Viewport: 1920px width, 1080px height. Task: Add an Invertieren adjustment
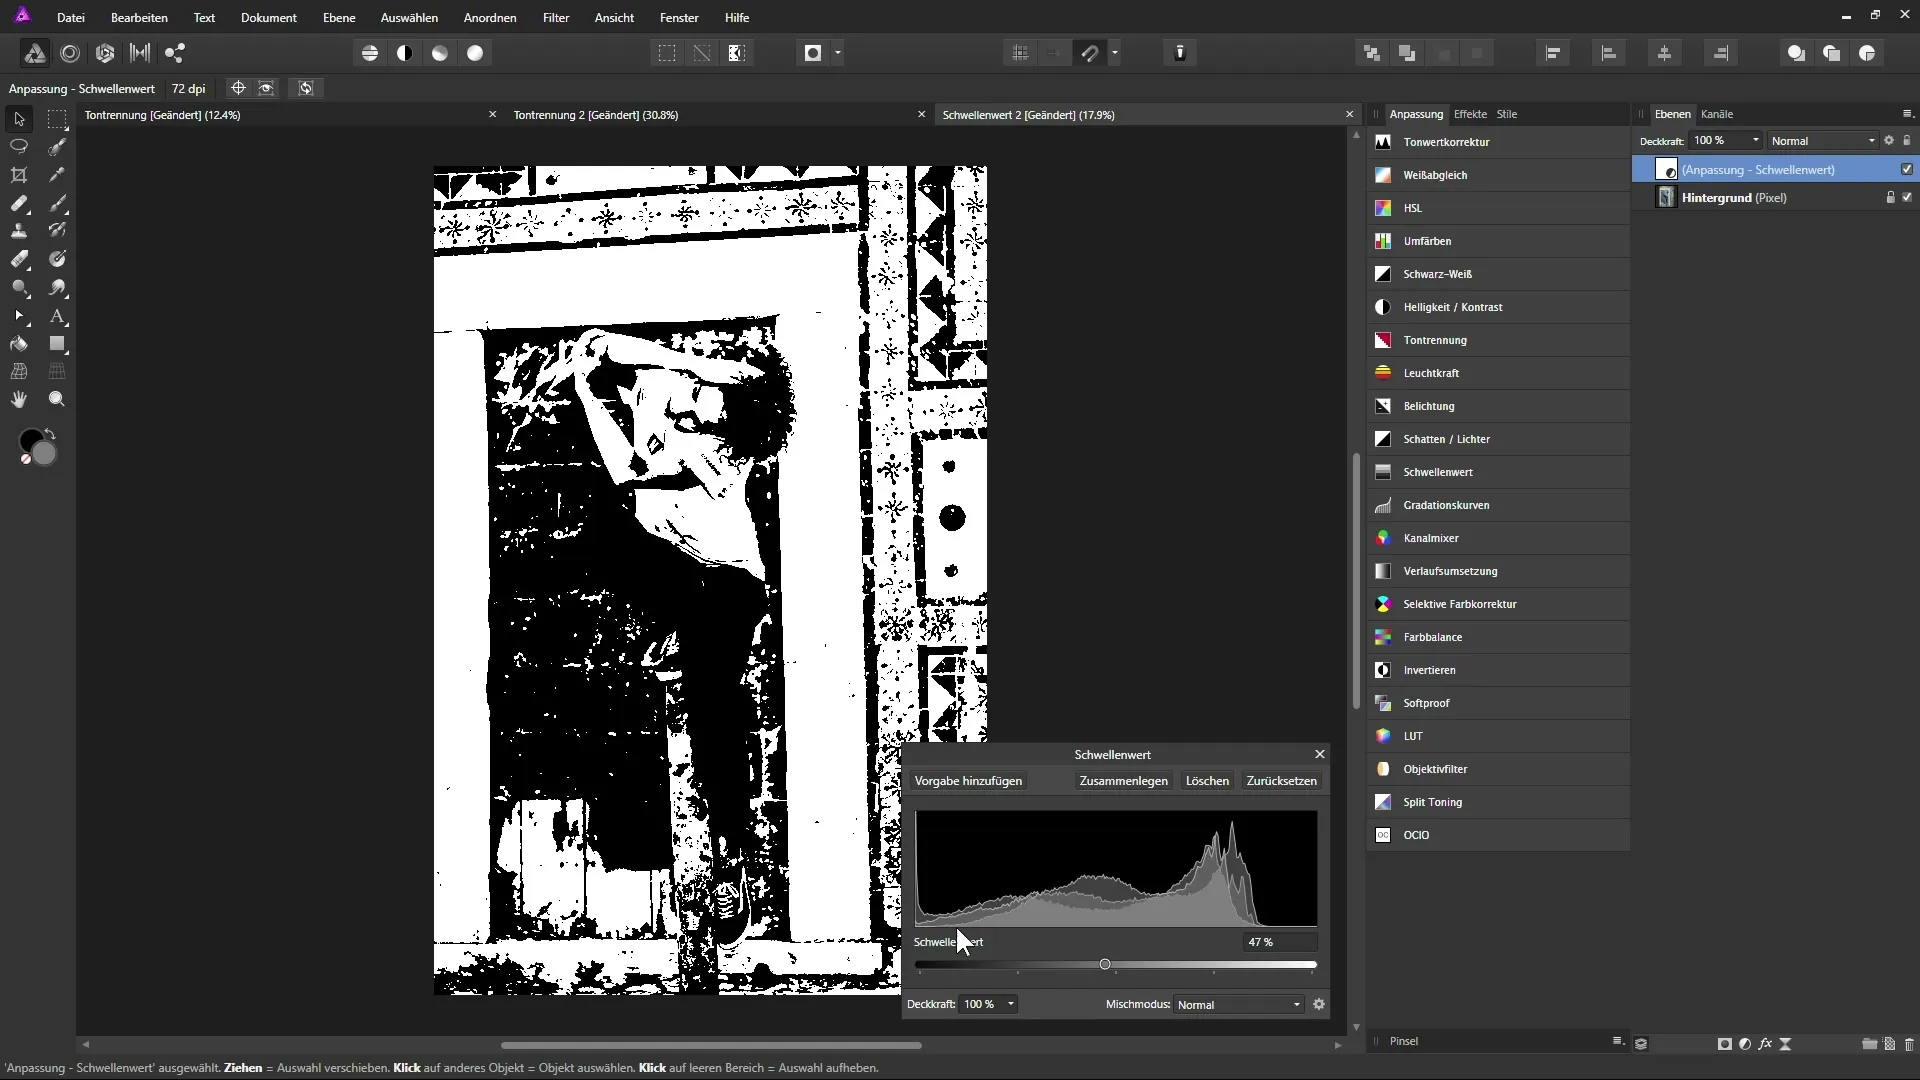(x=1498, y=670)
